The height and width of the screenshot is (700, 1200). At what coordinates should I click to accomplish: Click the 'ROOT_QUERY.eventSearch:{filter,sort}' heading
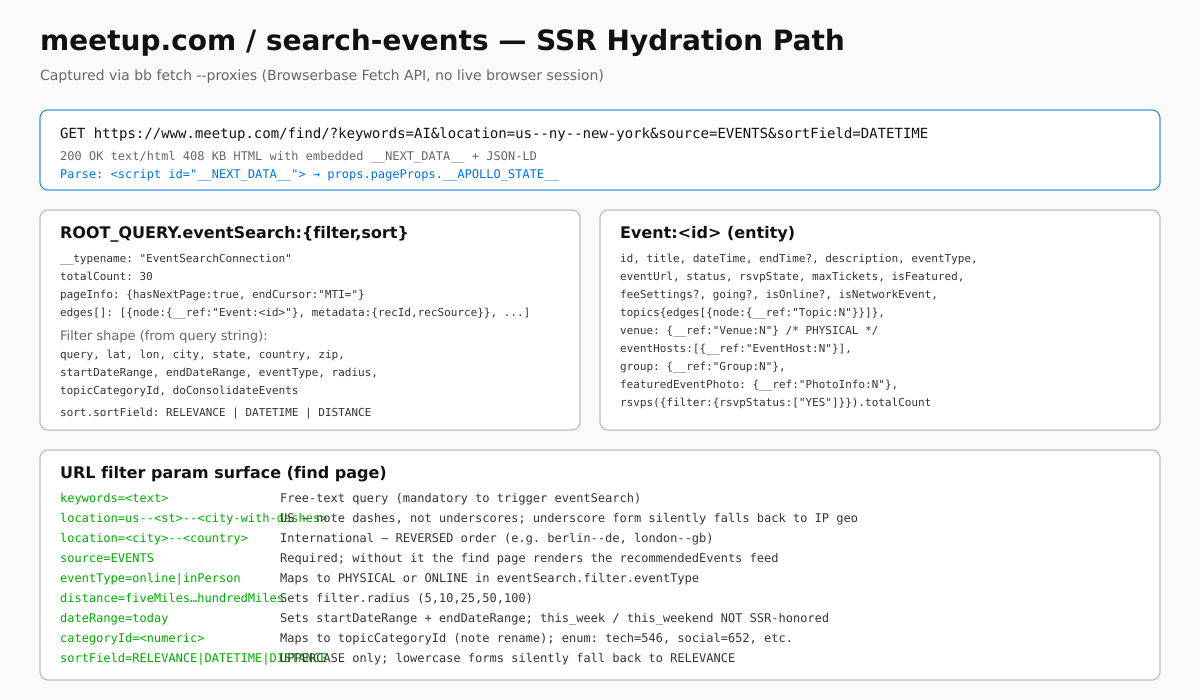pyautogui.click(x=234, y=232)
